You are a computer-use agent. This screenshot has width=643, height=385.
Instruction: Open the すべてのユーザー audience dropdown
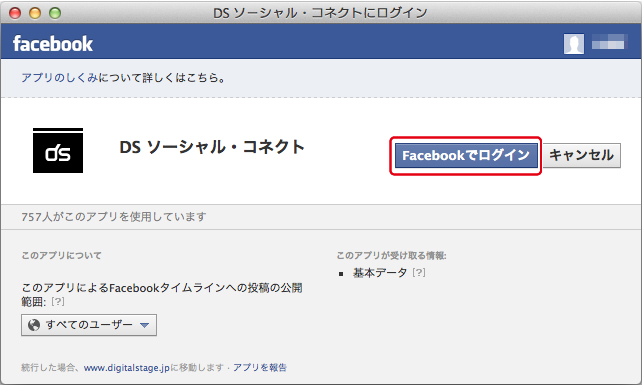point(89,325)
